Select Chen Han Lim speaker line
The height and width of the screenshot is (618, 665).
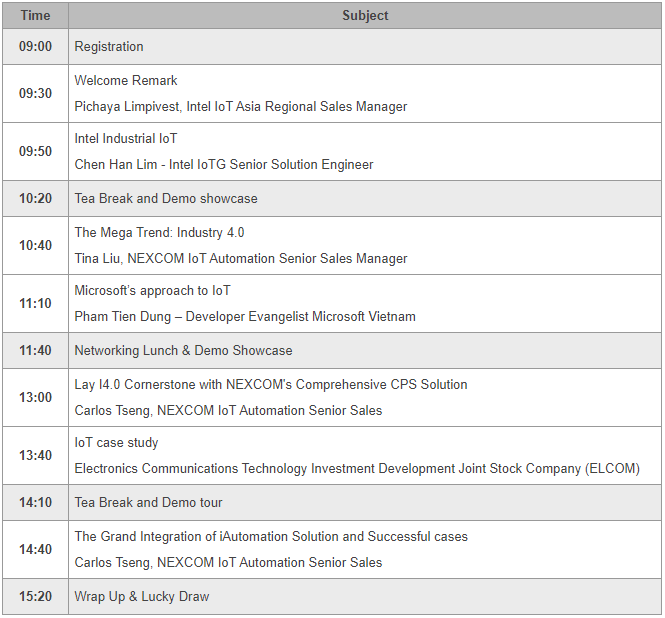[x=224, y=165]
